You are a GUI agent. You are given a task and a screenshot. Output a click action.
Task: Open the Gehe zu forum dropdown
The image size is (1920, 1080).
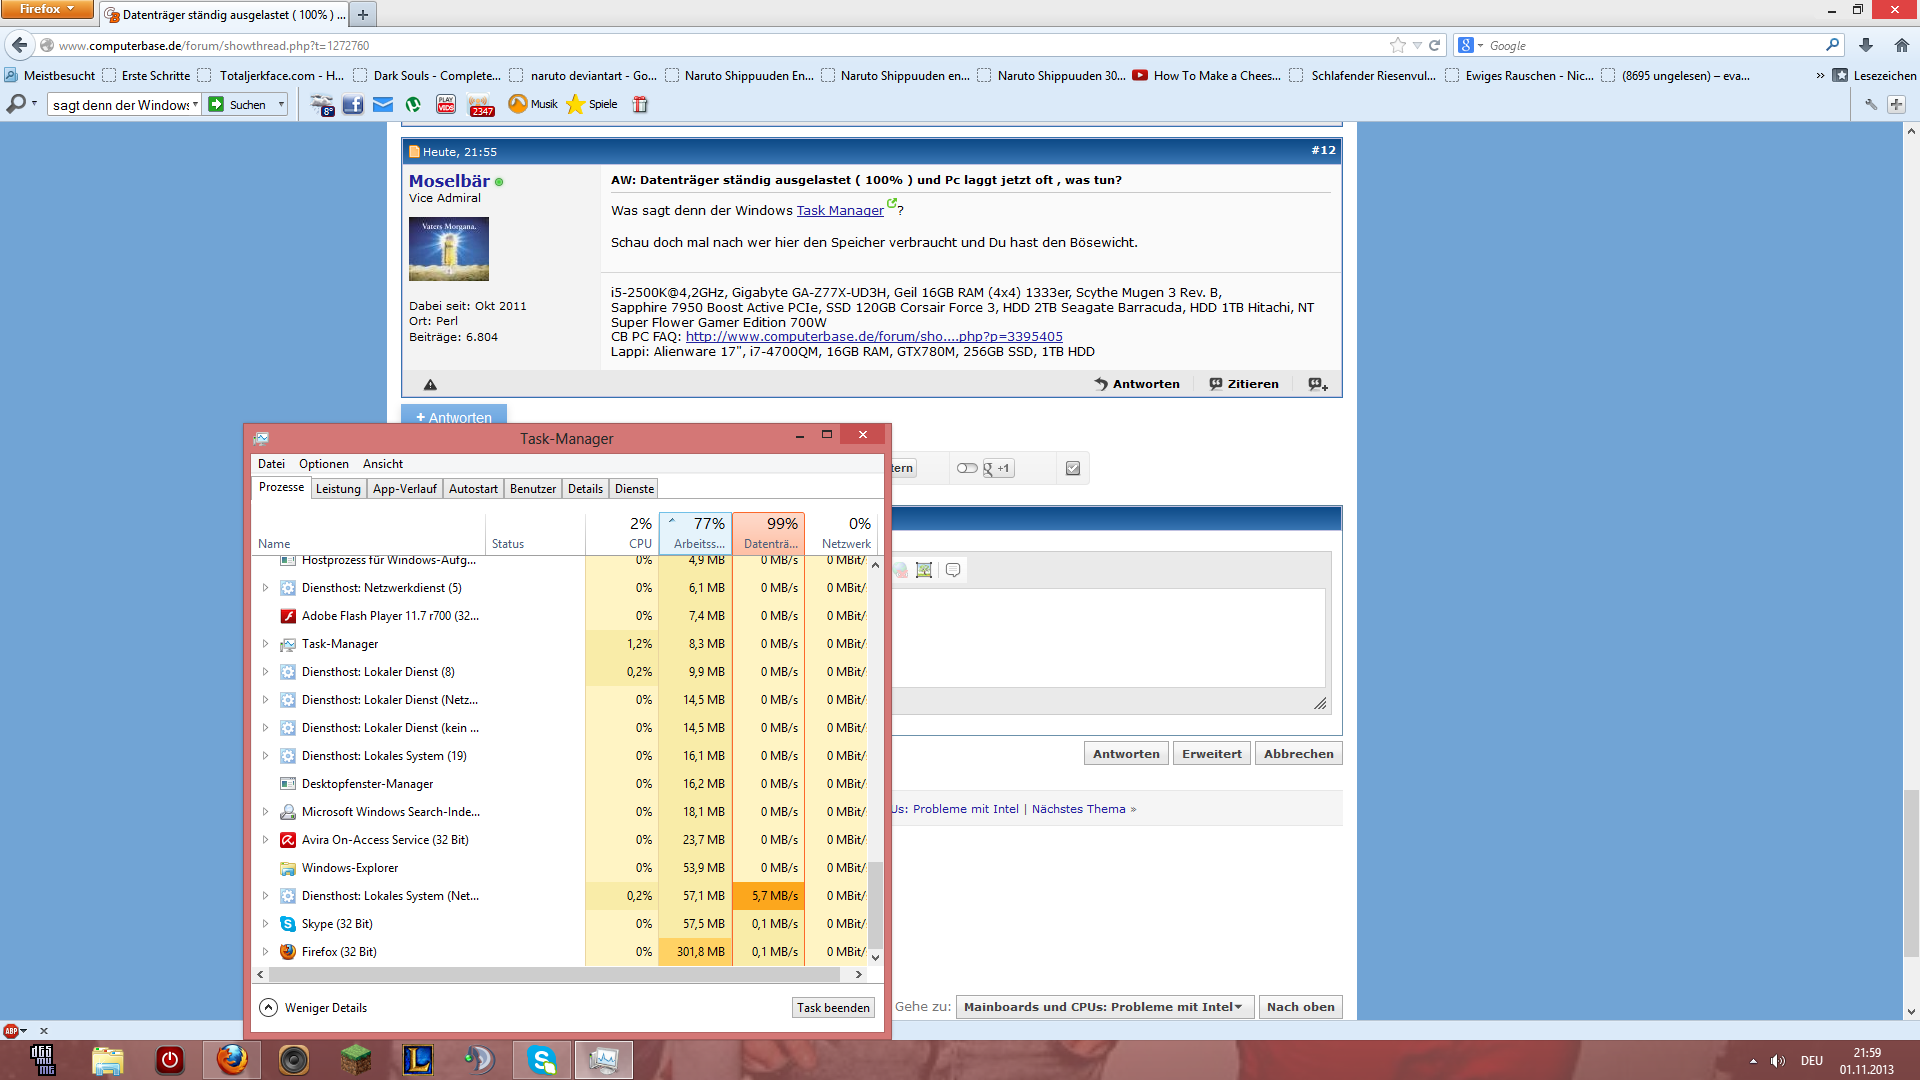tap(1102, 1007)
